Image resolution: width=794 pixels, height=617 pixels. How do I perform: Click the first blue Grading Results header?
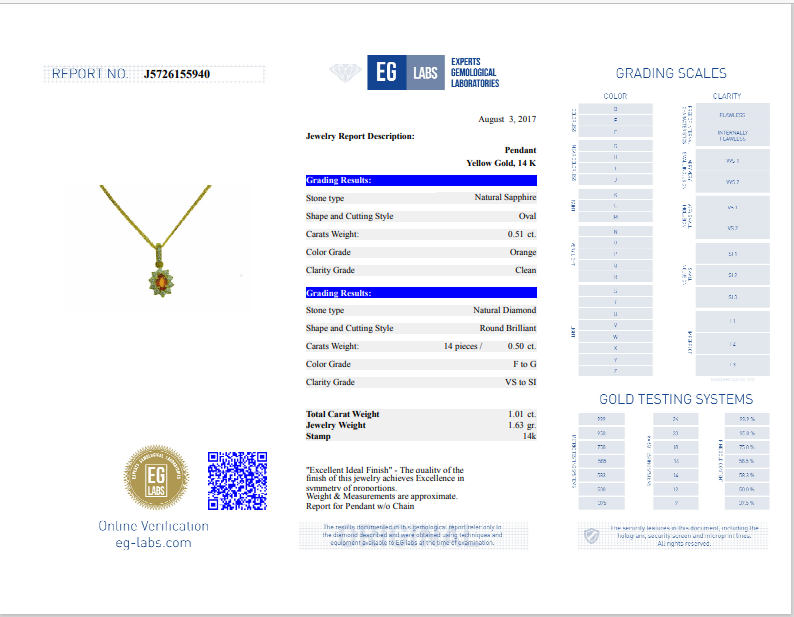tap(421, 180)
